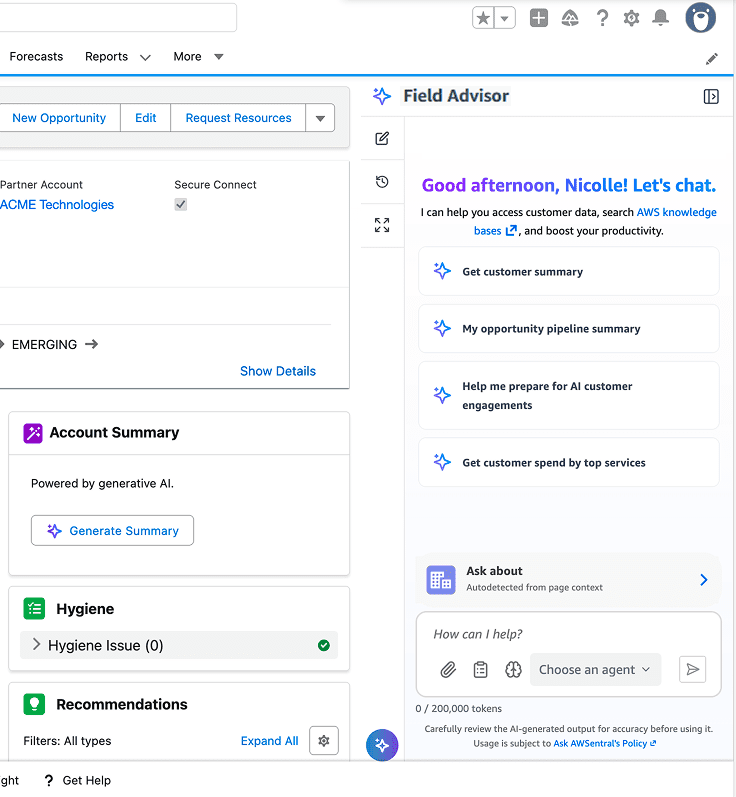736x797 pixels.
Task: Open Recommendations filter settings gear
Action: coord(324,741)
